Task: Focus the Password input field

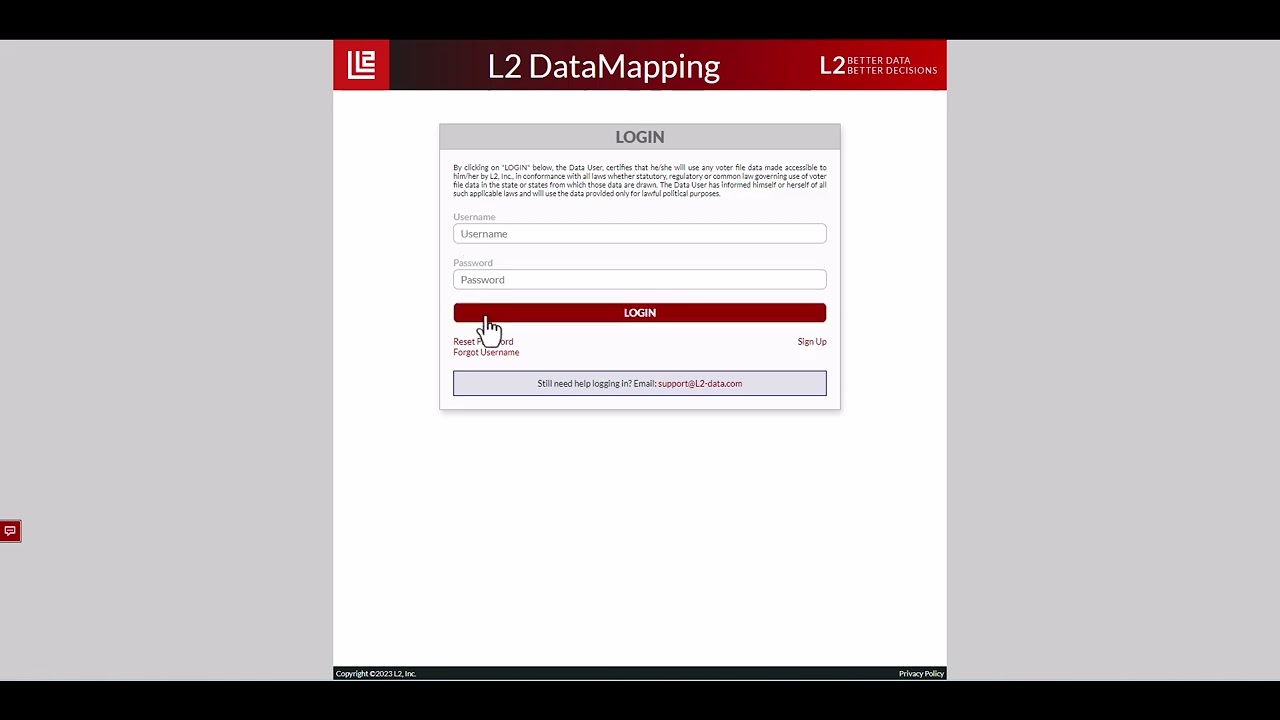Action: coord(640,280)
